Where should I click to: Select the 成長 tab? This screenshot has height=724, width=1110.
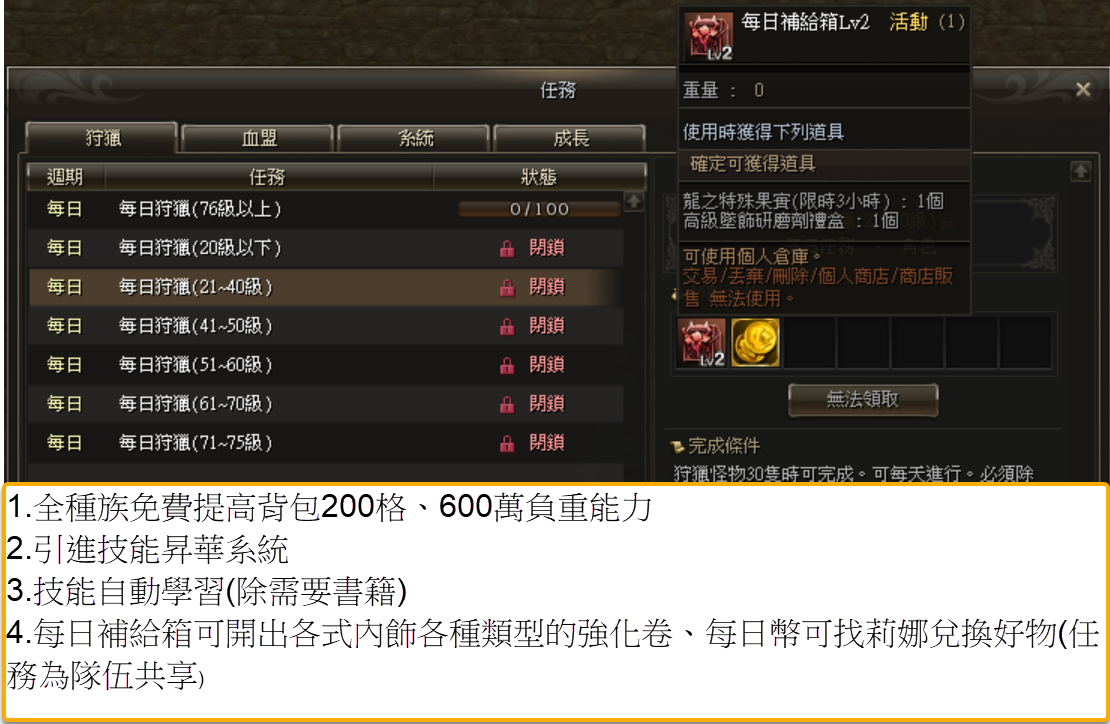tap(570, 138)
